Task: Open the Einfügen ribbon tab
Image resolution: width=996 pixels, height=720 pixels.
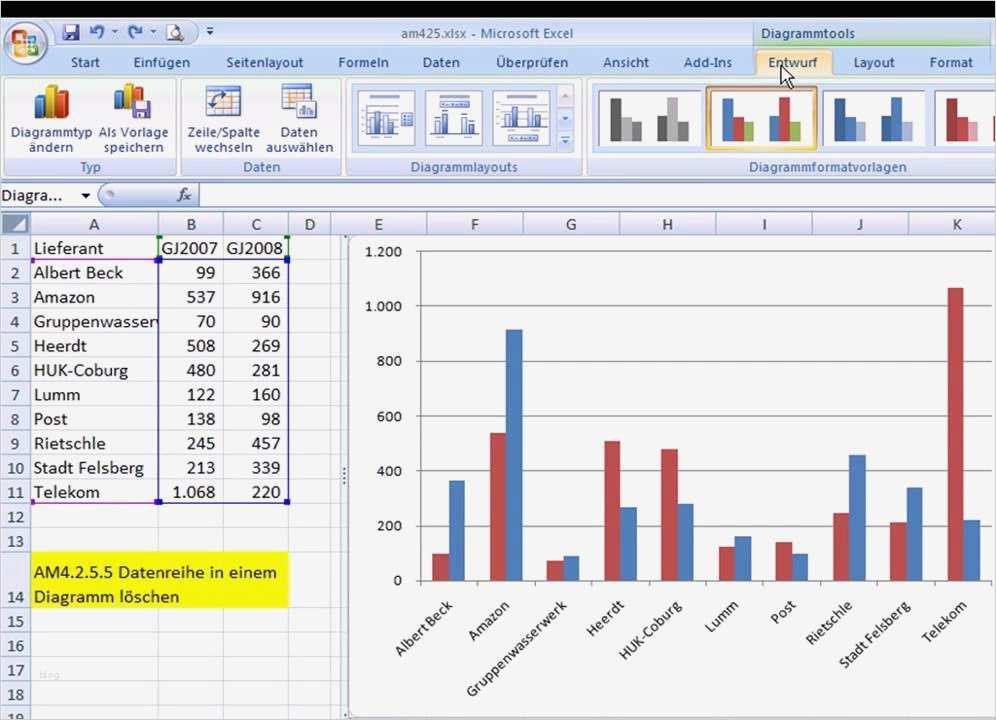Action: click(161, 62)
